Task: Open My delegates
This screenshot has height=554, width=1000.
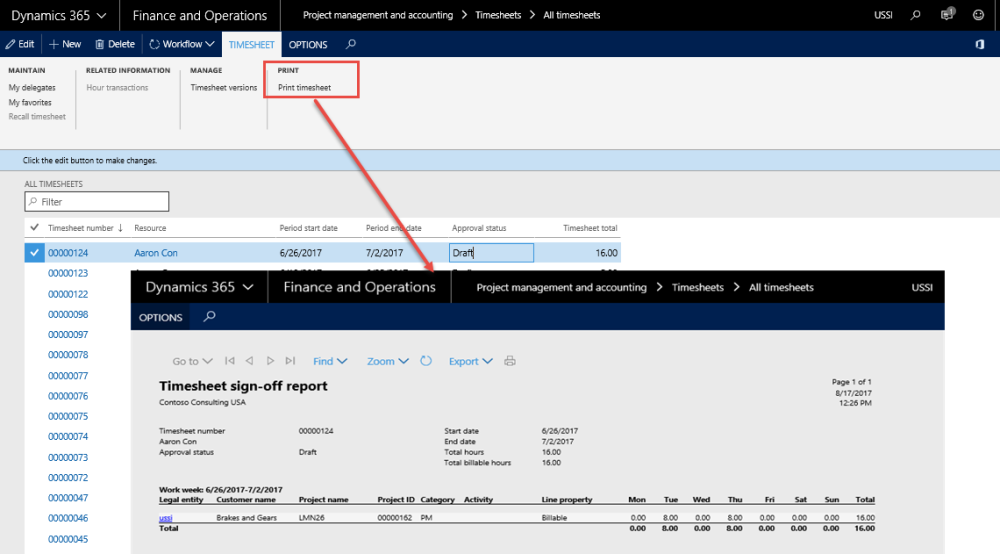Action: 32,87
